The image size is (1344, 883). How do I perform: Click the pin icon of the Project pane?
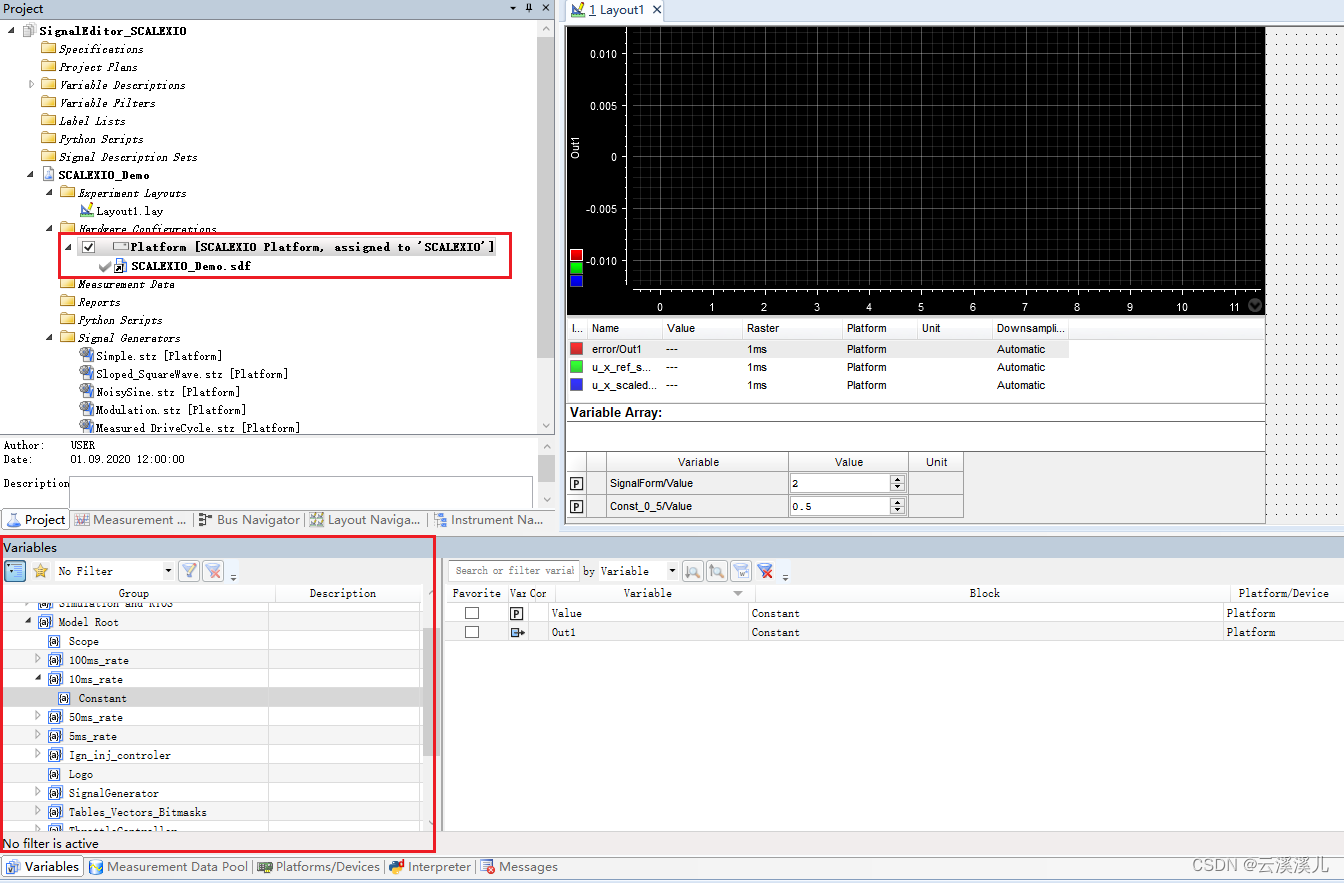(x=529, y=8)
